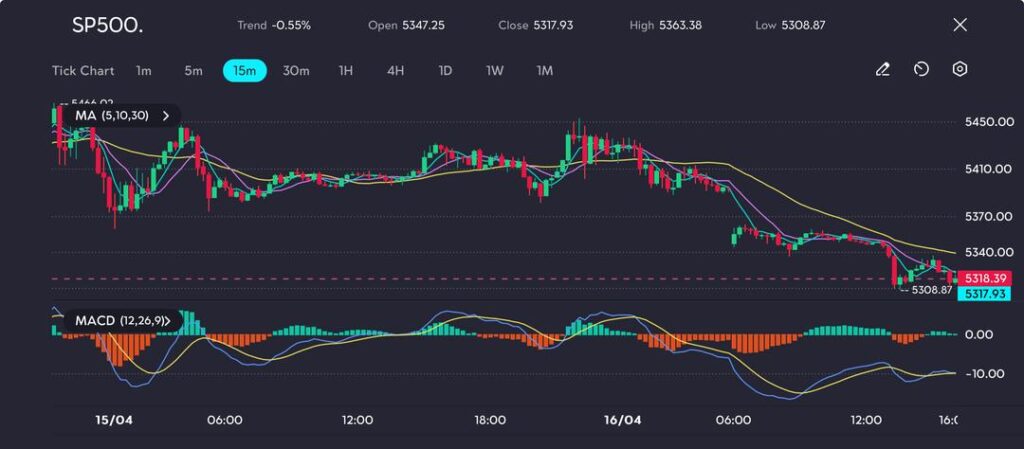The width and height of the screenshot is (1024, 449).
Task: Switch to the 30m timeframe
Action: (296, 71)
